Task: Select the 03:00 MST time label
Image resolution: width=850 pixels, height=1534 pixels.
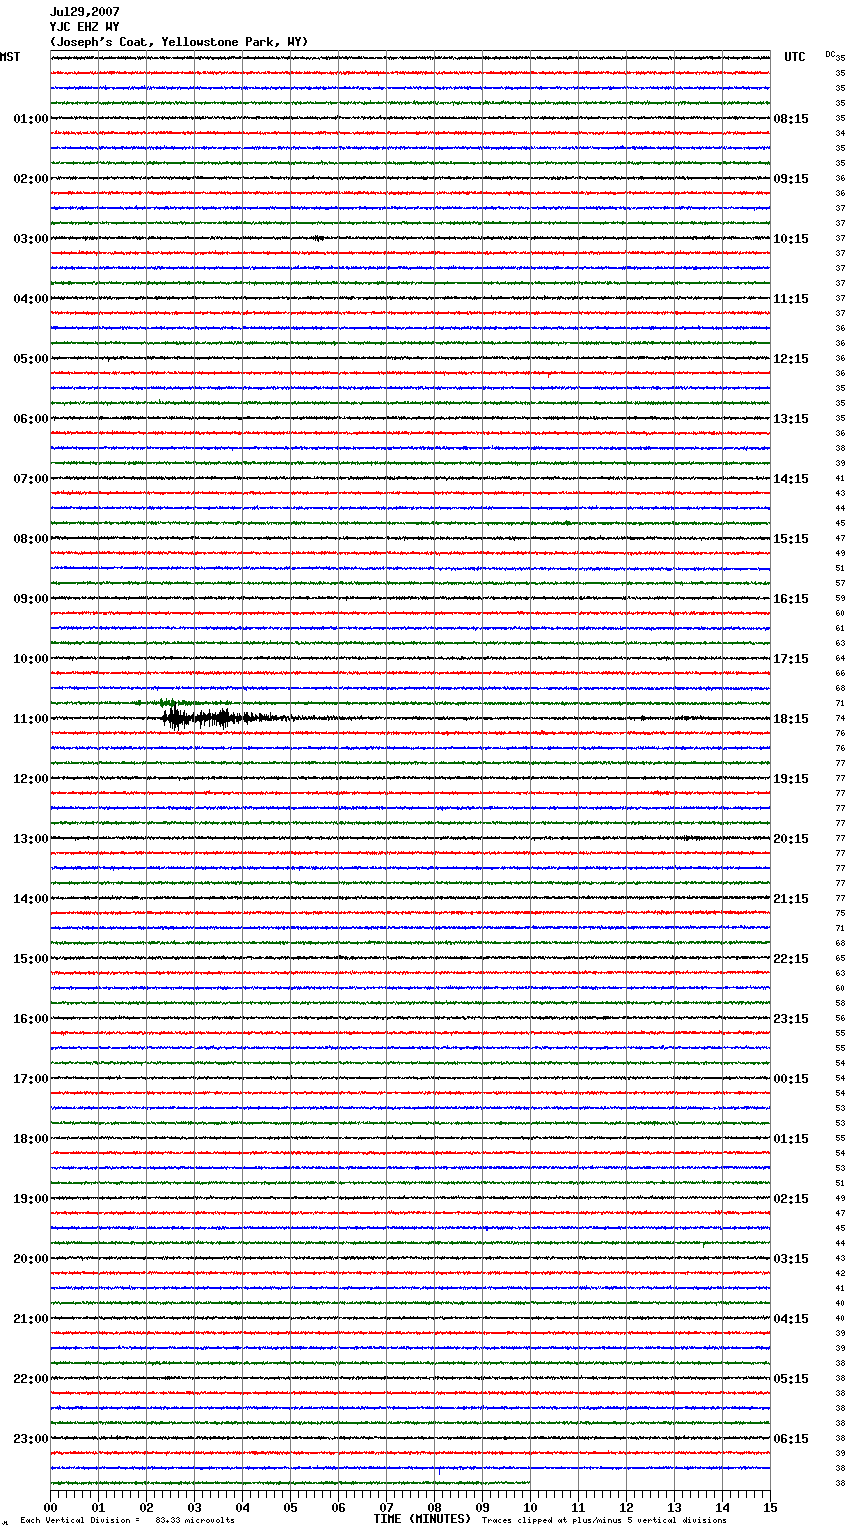Action: pos(31,239)
